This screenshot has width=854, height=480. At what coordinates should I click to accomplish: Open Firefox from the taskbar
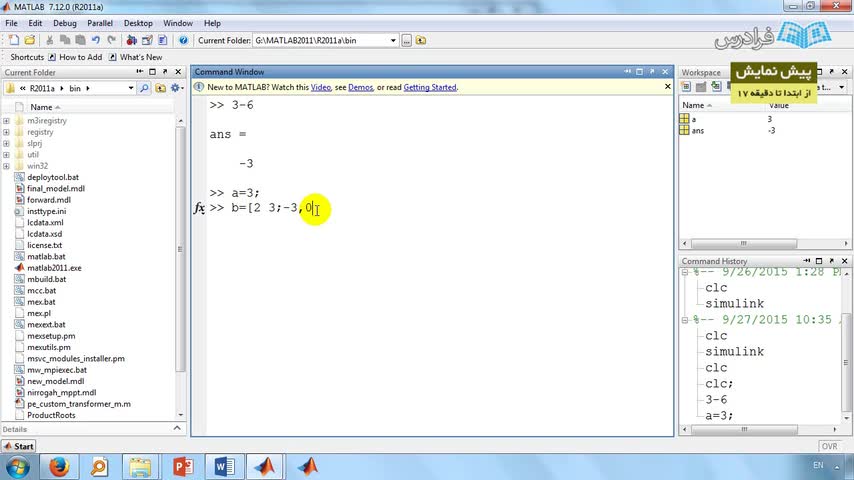[59, 467]
